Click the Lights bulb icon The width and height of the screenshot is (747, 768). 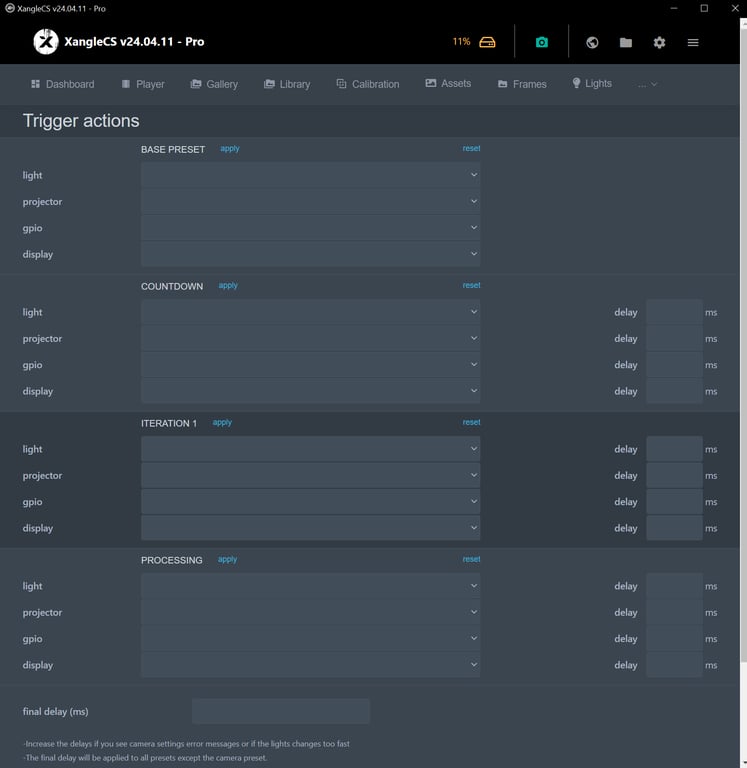tap(576, 83)
